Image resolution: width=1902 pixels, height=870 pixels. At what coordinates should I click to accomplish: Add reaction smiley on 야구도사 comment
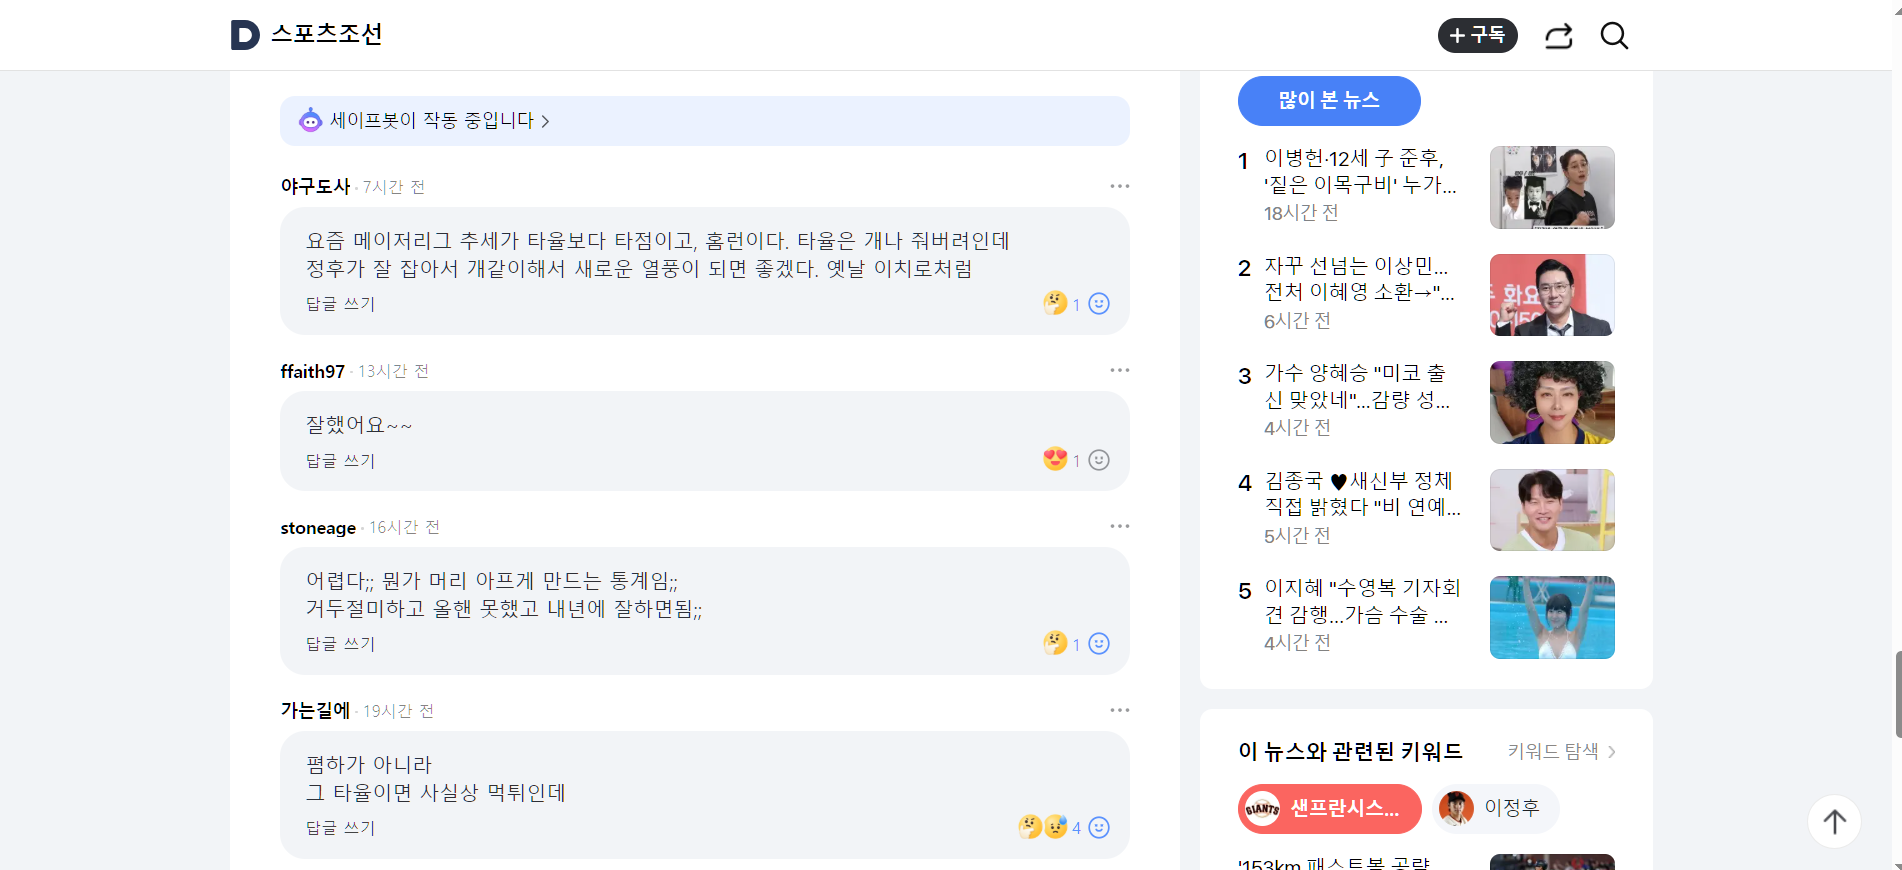1099,304
